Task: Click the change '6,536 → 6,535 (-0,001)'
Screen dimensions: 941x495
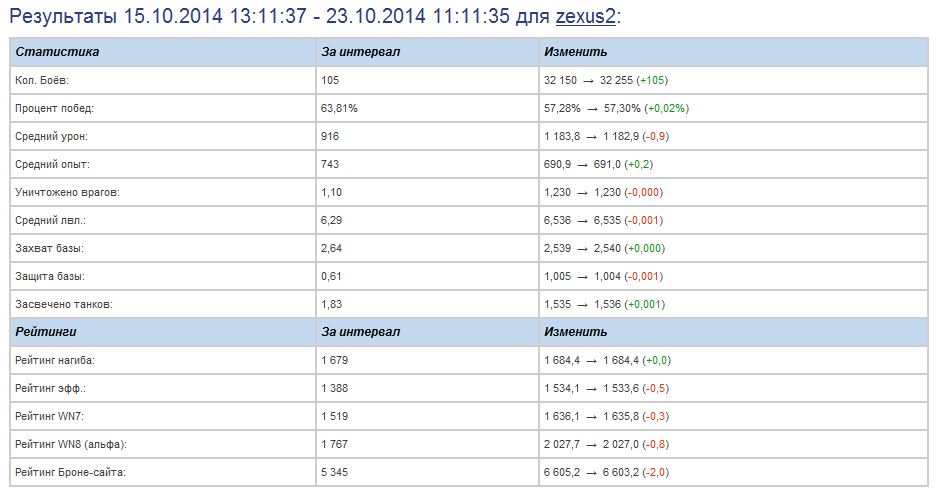Action: [x=603, y=221]
